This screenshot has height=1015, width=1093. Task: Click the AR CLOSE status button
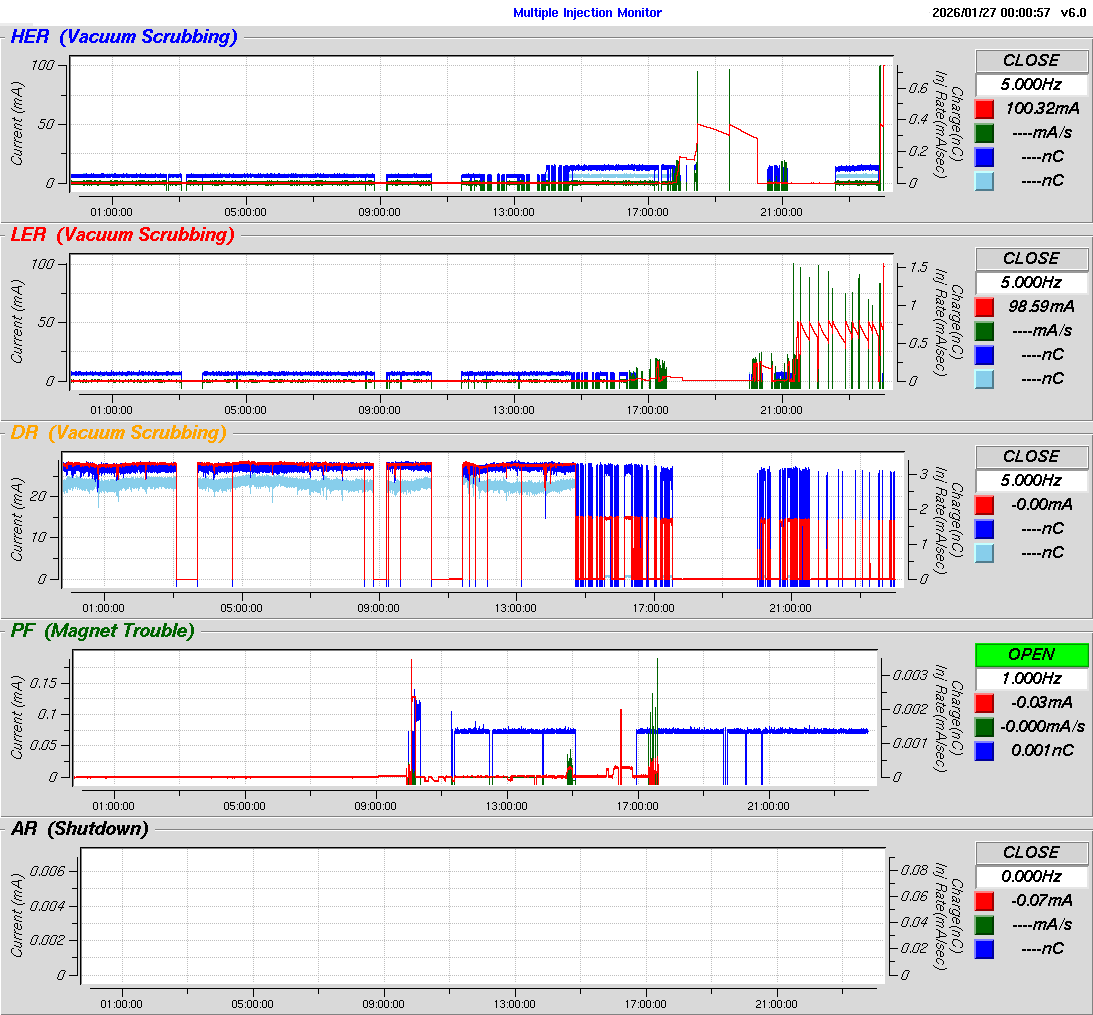coord(1031,852)
